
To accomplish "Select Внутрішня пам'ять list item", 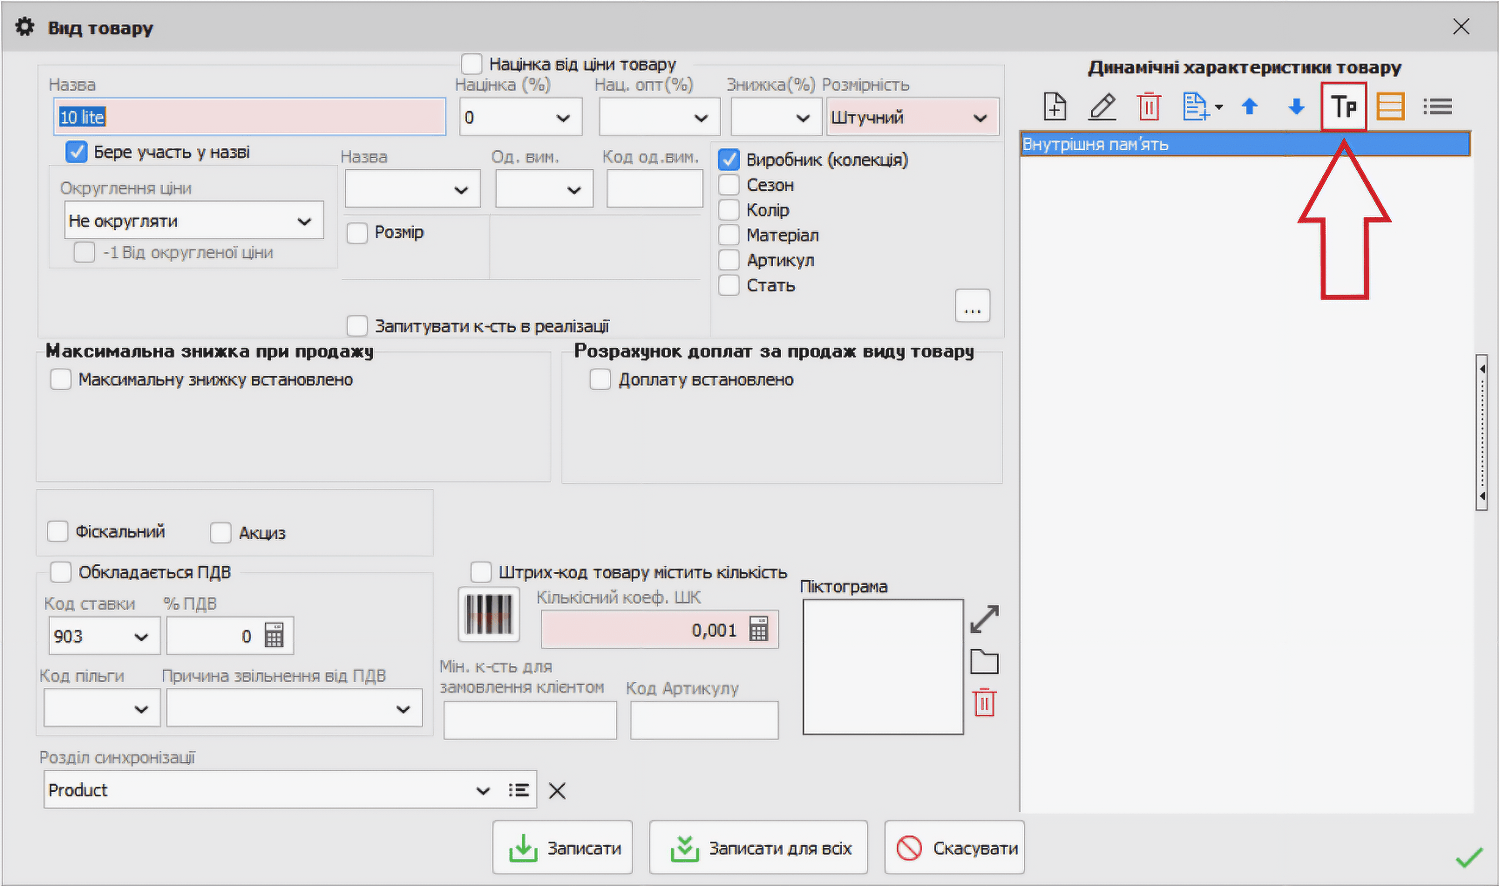I will pos(1244,145).
